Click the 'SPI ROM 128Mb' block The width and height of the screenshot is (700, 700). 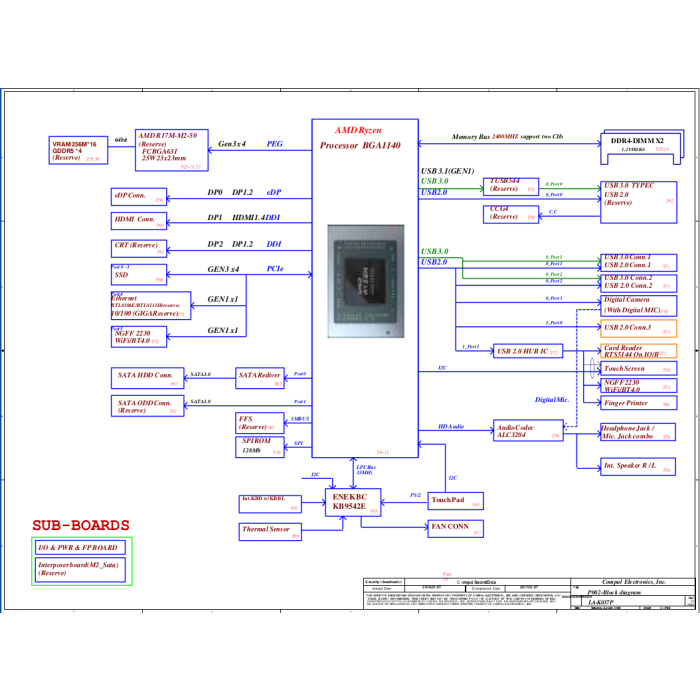click(260, 447)
